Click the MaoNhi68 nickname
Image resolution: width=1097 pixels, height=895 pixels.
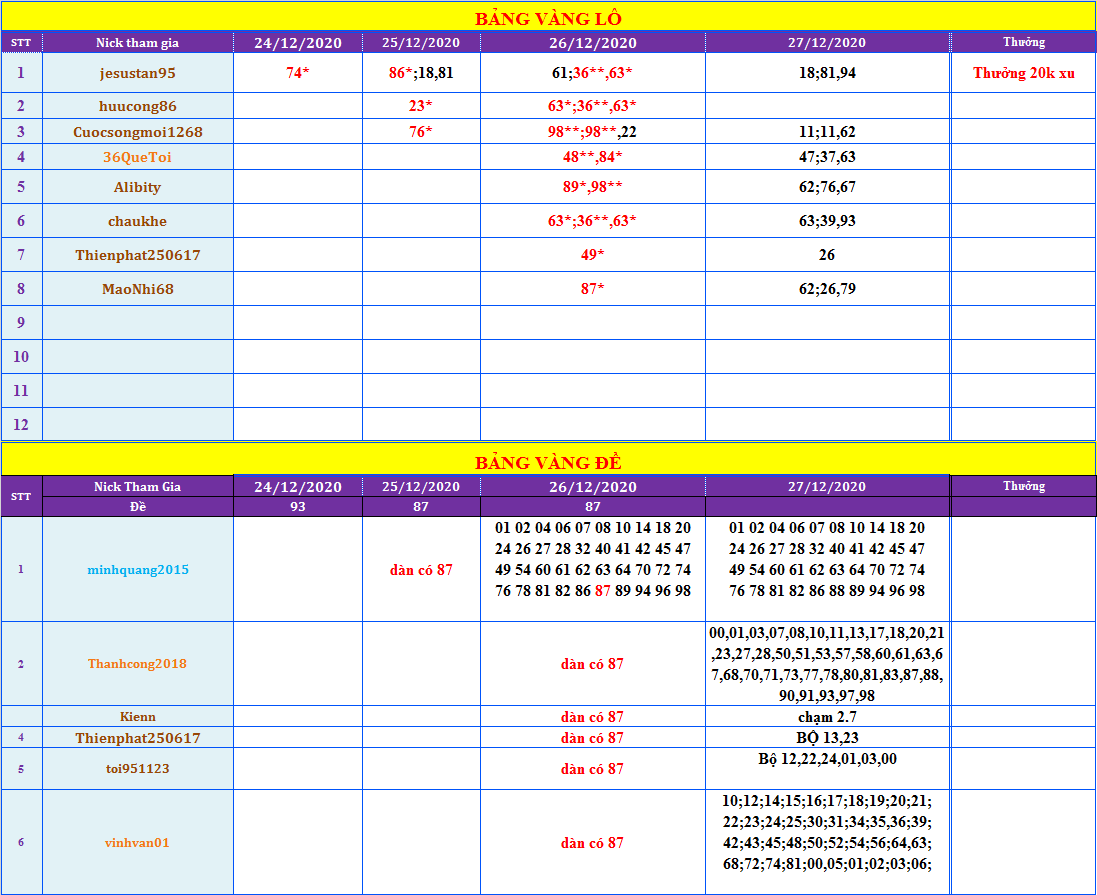click(x=138, y=289)
